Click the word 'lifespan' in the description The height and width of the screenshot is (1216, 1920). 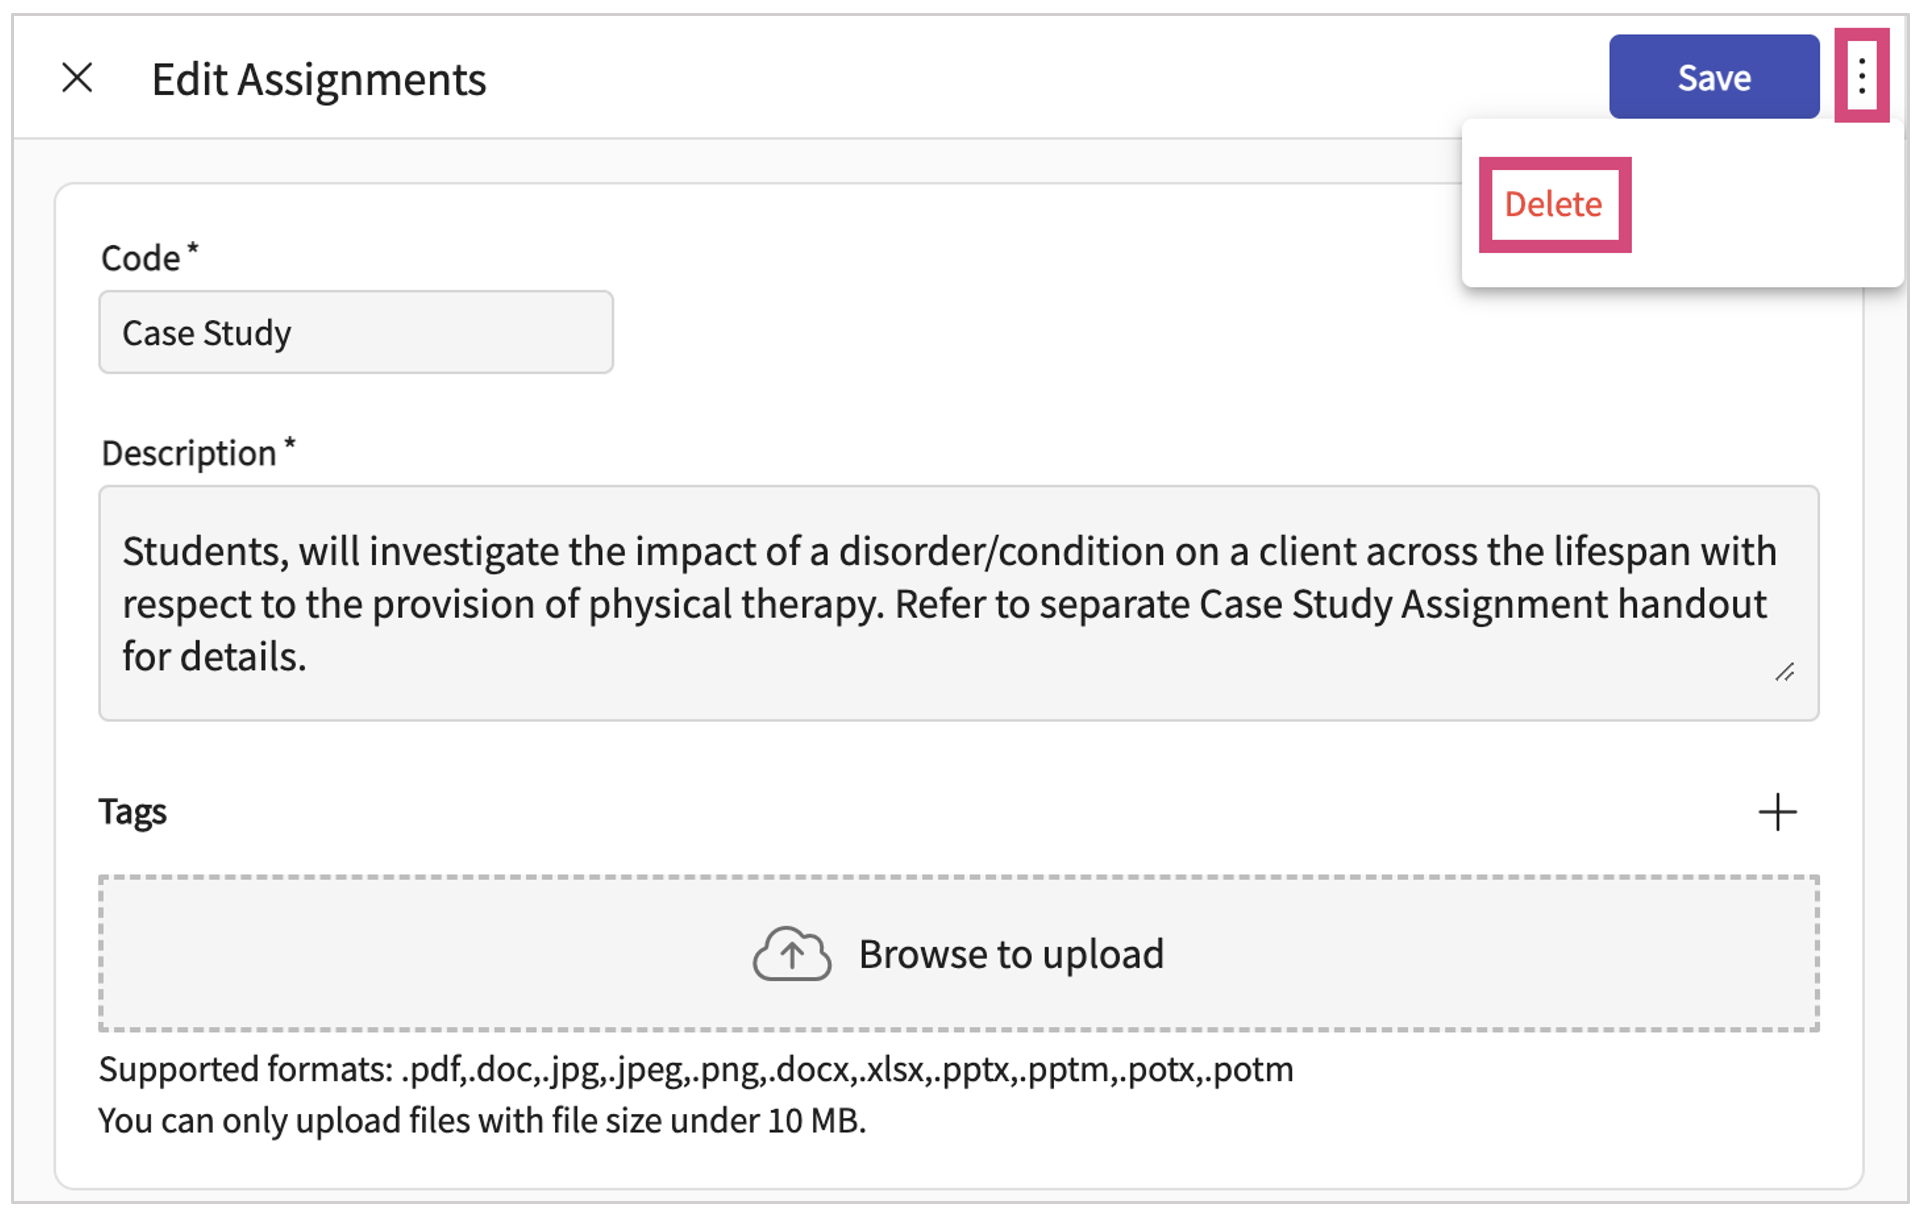[x=1606, y=551]
